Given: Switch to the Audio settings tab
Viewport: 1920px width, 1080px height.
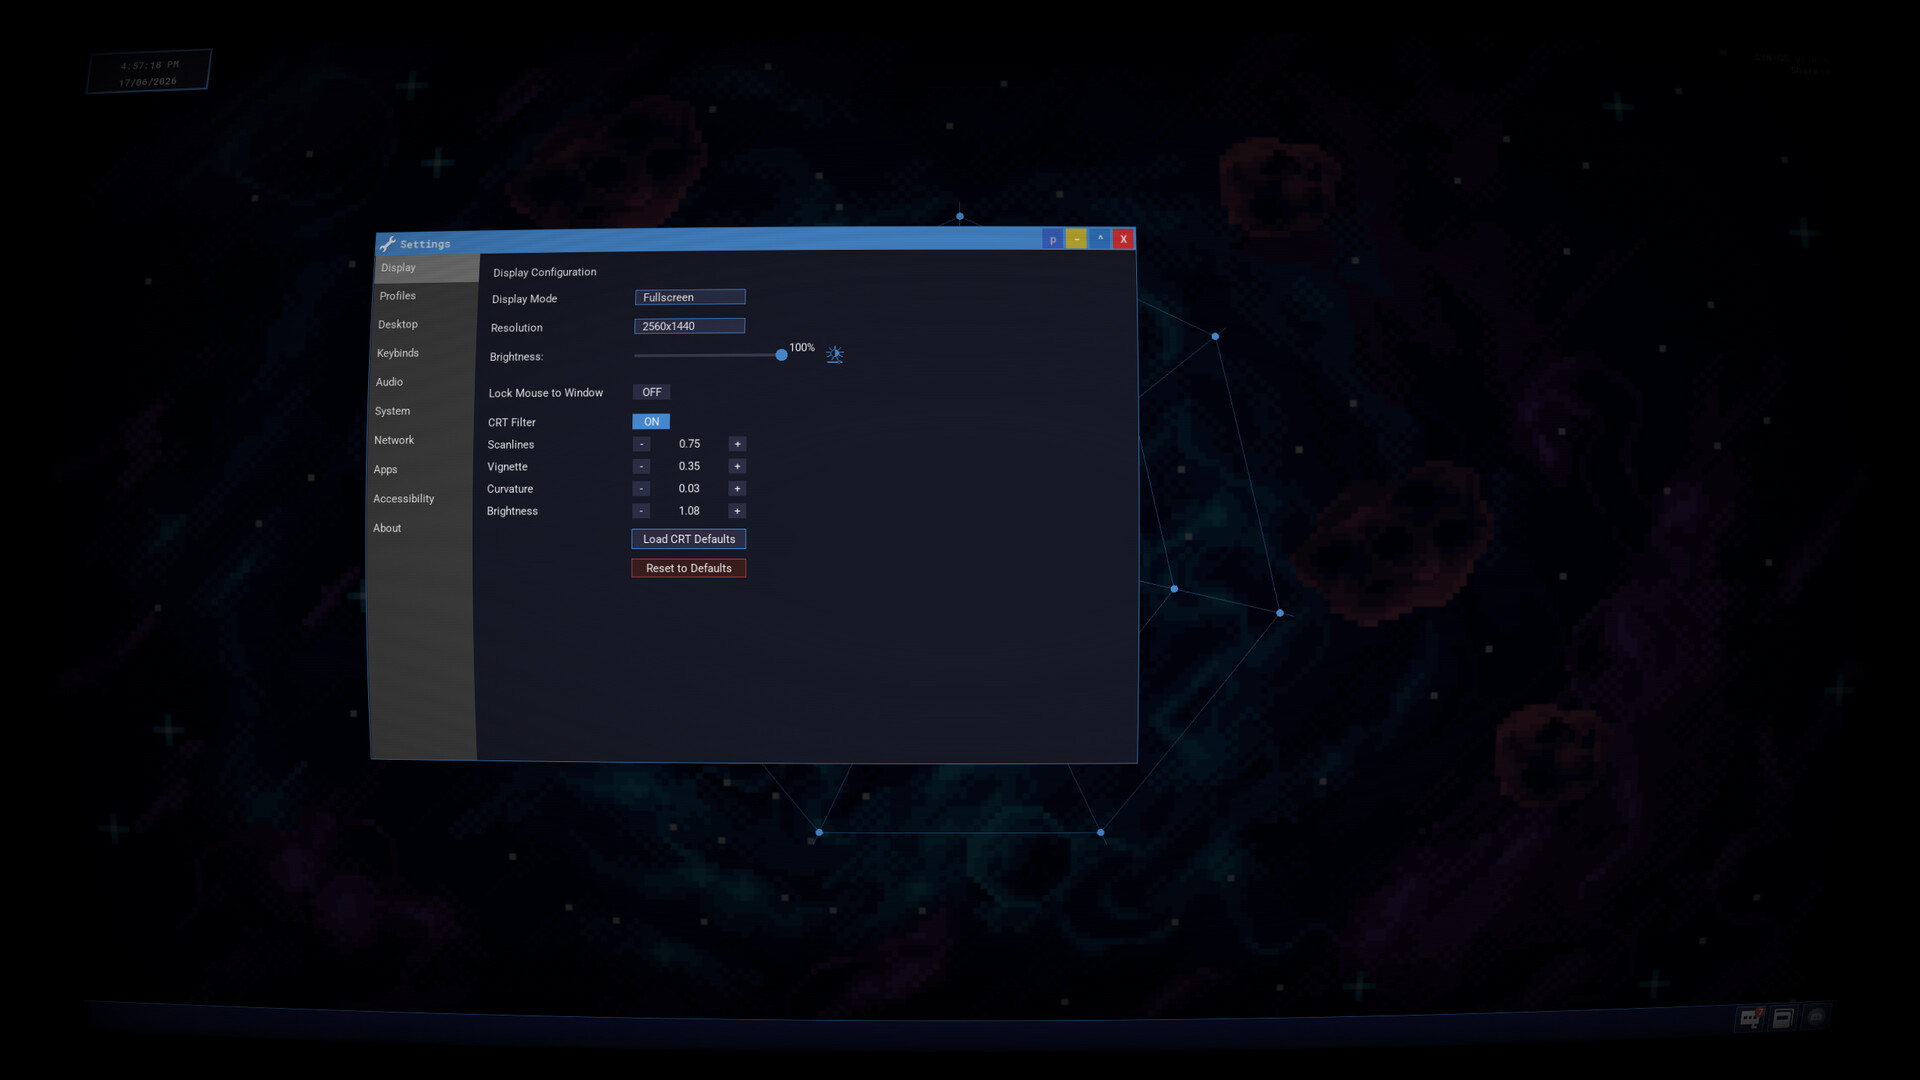Looking at the screenshot, I should (x=423, y=382).
